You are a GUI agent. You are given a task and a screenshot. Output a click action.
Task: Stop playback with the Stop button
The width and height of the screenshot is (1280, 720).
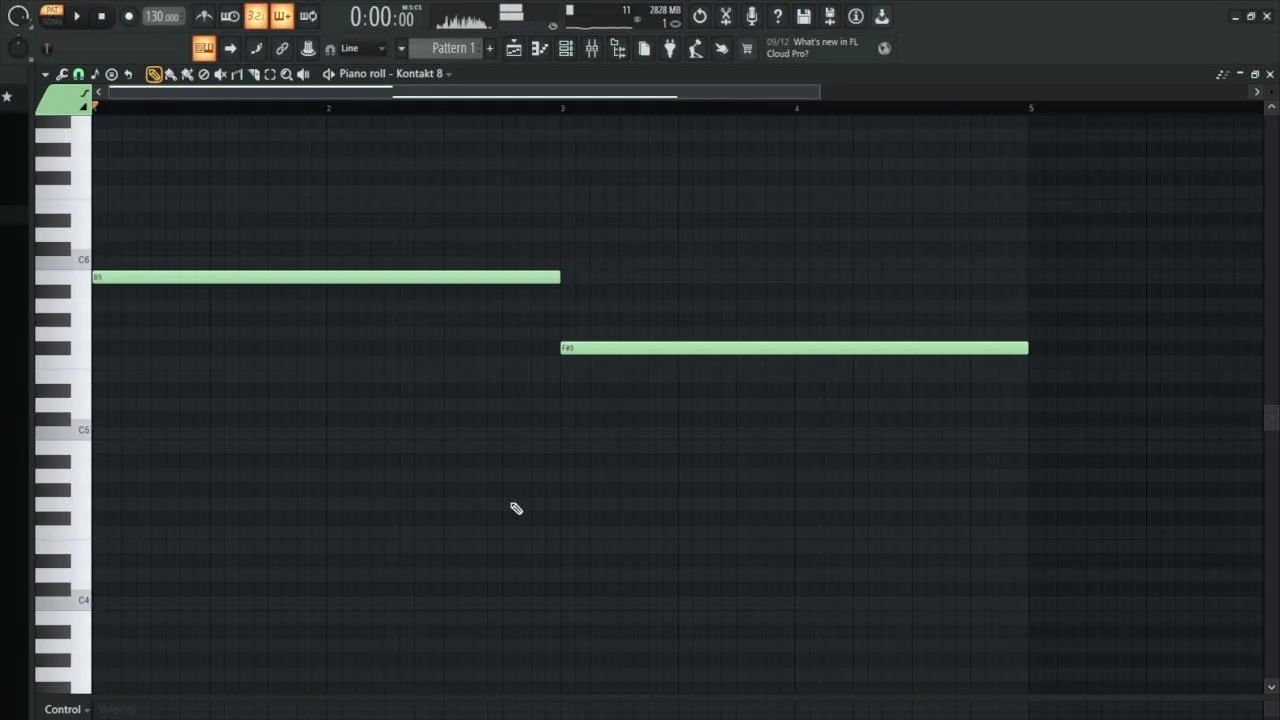tap(101, 16)
